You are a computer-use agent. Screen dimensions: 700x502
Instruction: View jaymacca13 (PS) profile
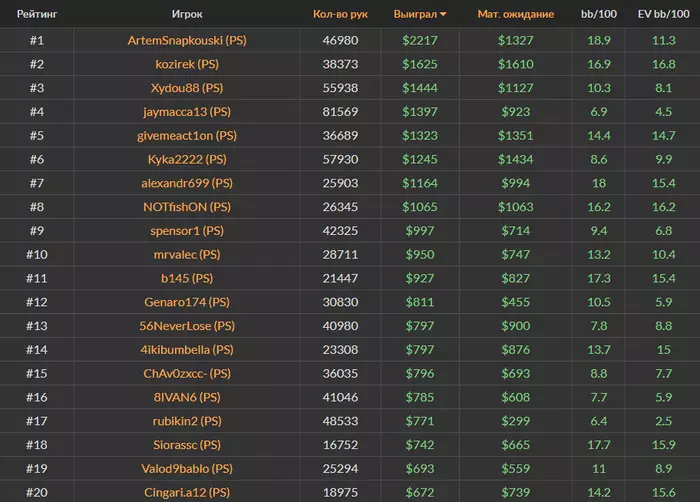[x=187, y=112]
